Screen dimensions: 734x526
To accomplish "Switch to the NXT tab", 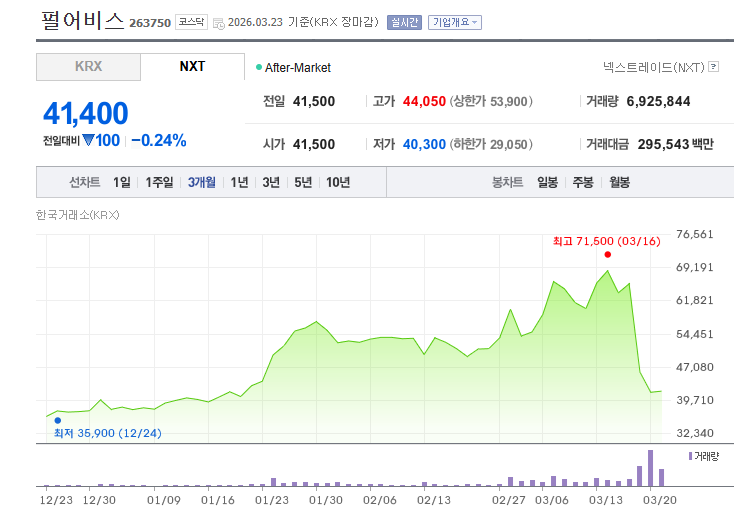I will tap(192, 67).
